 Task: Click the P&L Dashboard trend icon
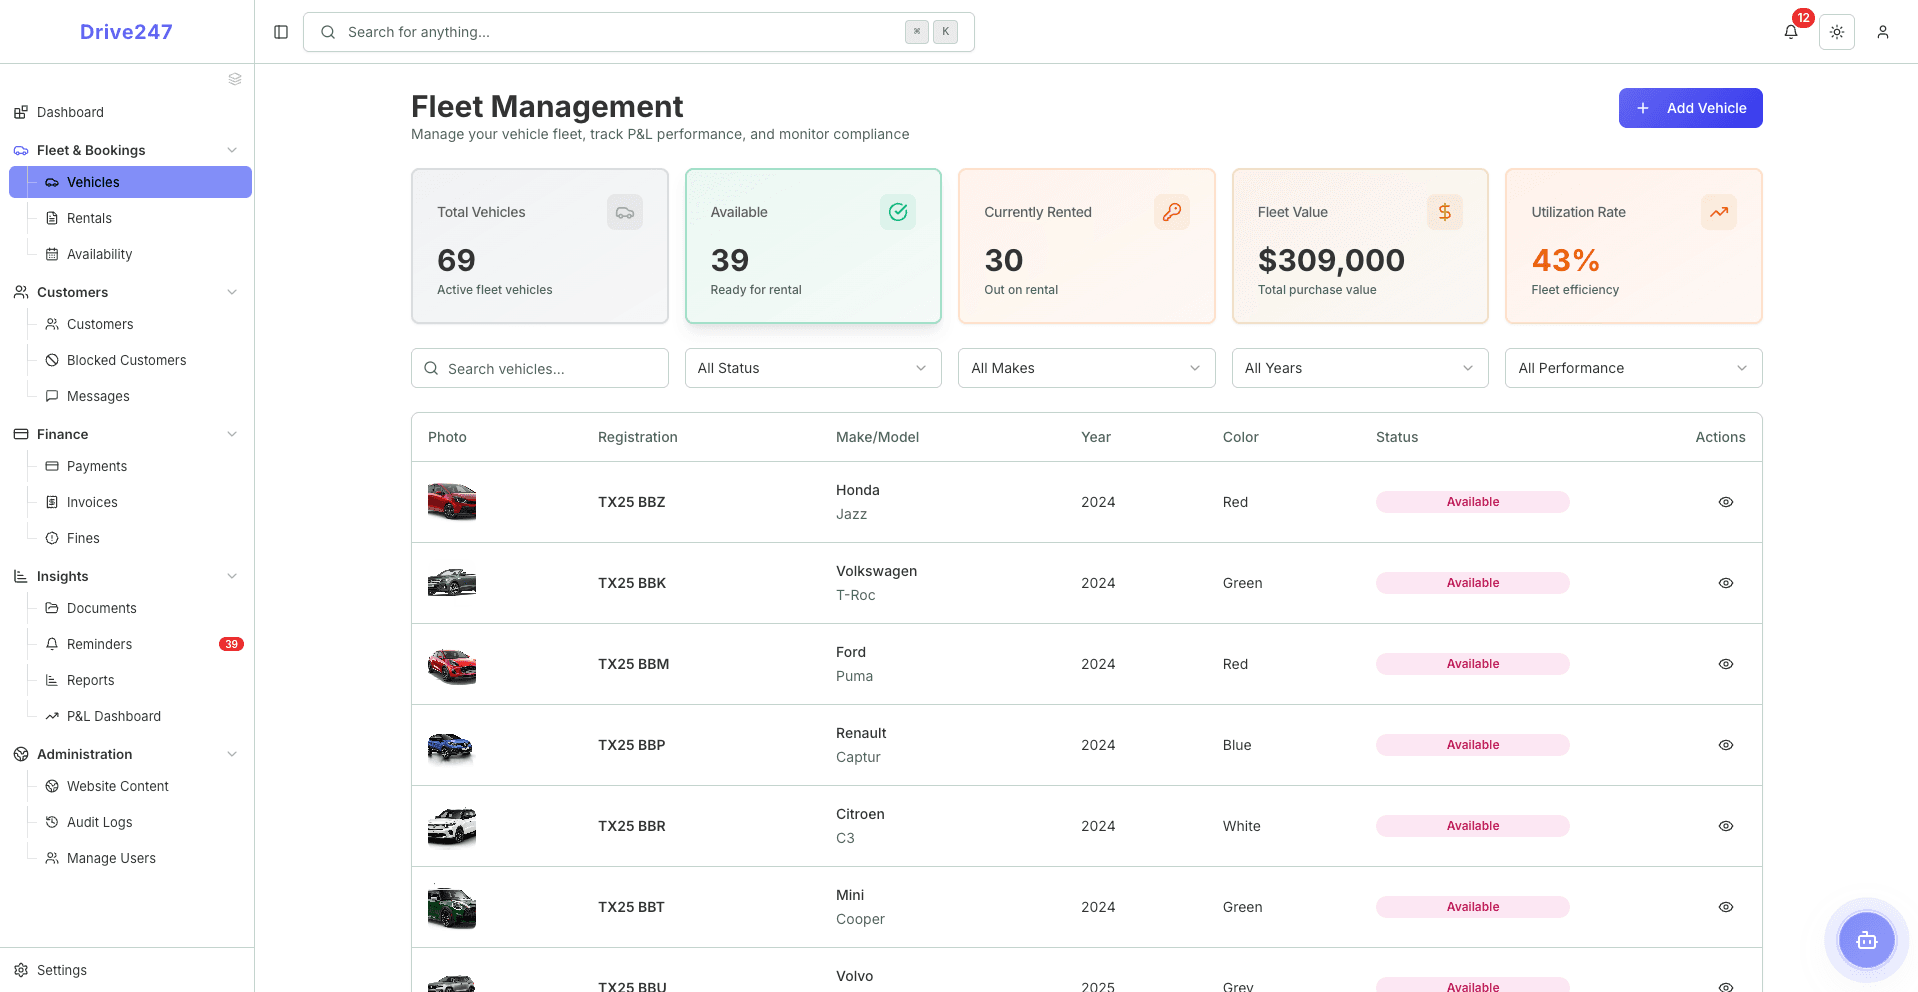(51, 716)
